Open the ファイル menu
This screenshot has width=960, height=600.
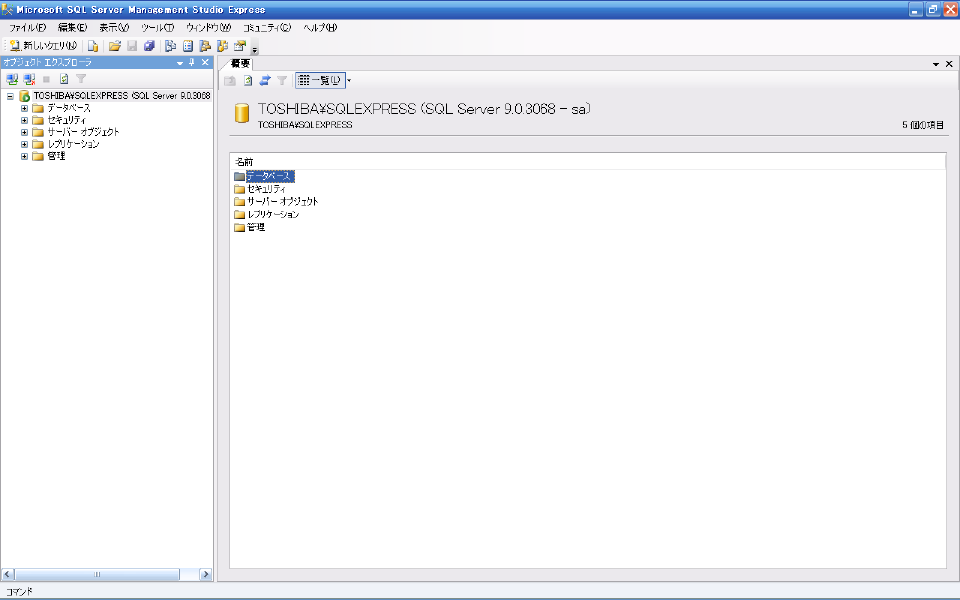[x=28, y=28]
